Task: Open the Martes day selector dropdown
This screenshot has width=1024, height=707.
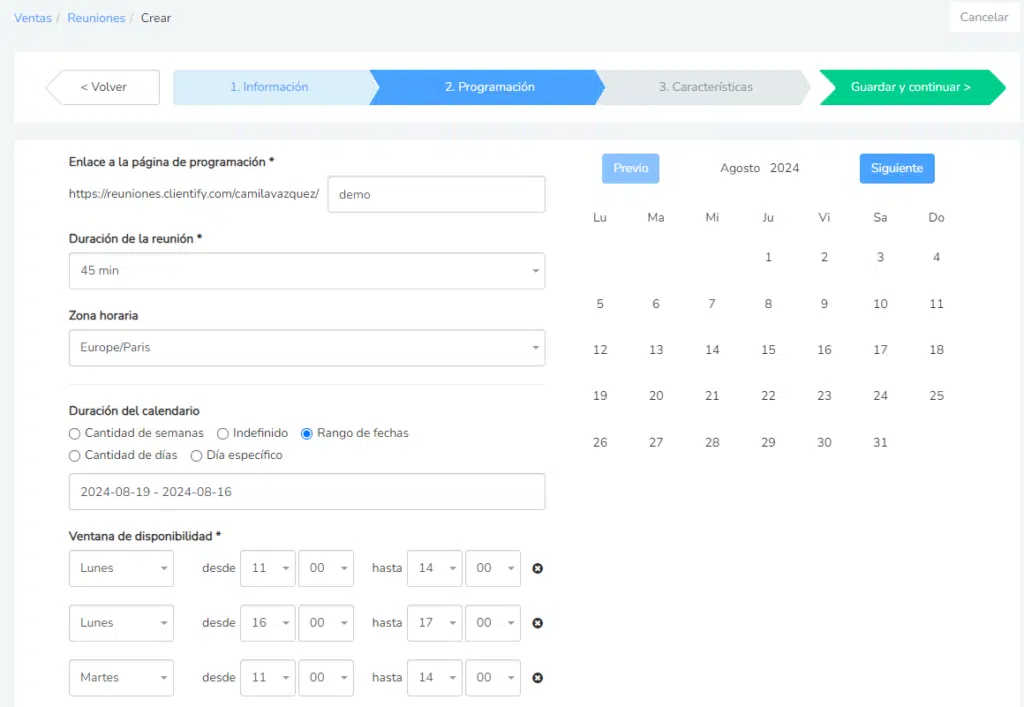Action: click(121, 678)
